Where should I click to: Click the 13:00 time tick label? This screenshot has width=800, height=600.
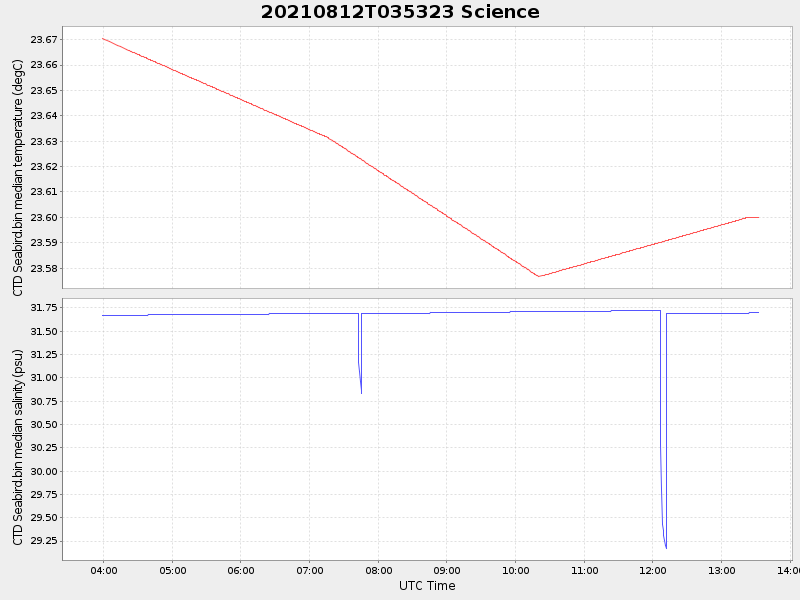click(721, 570)
